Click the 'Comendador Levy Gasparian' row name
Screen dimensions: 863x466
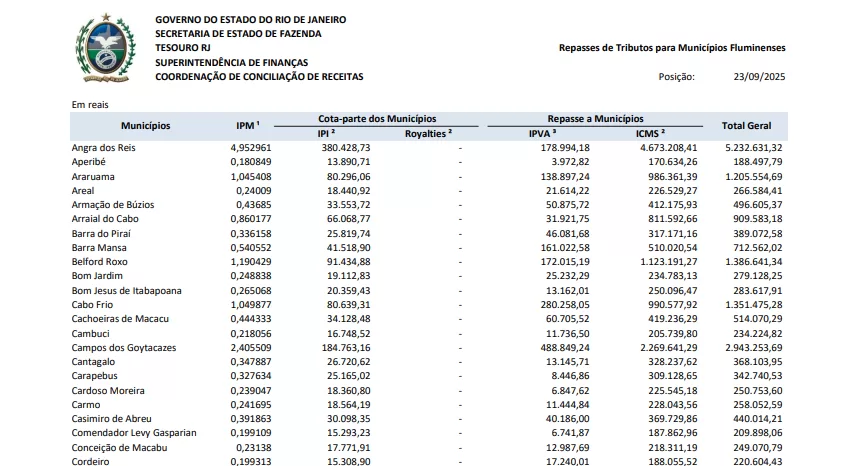tap(134, 433)
